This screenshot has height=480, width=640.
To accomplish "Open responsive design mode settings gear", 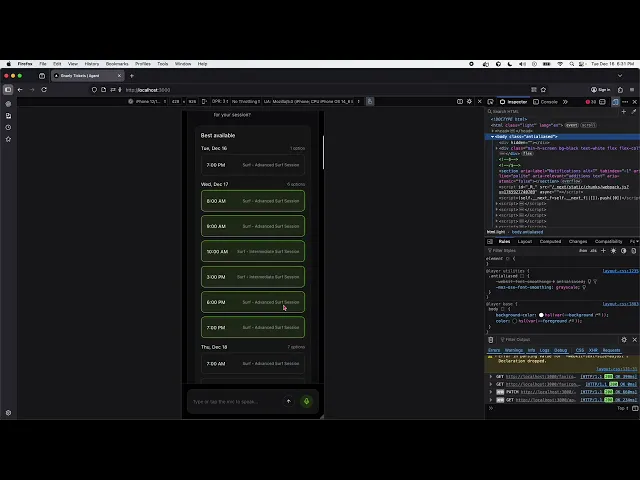I will 469,101.
